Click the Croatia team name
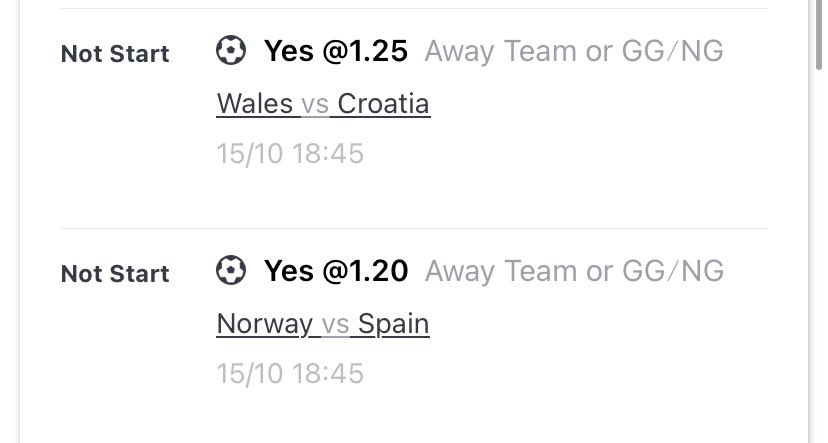 [x=383, y=103]
